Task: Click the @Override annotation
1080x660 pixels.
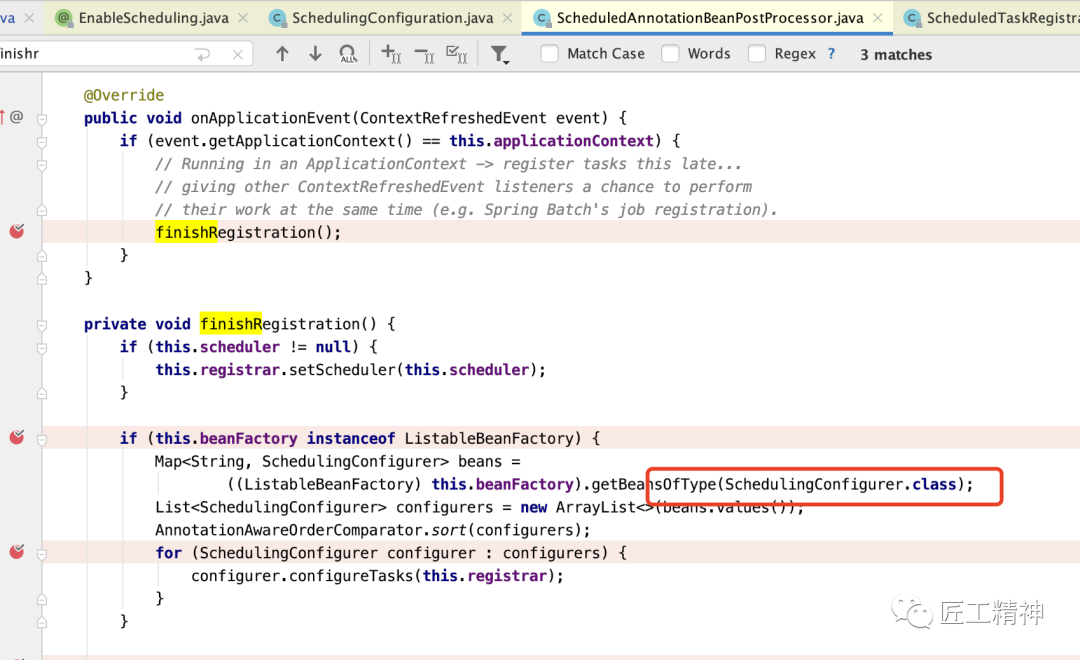Action: coord(124,95)
